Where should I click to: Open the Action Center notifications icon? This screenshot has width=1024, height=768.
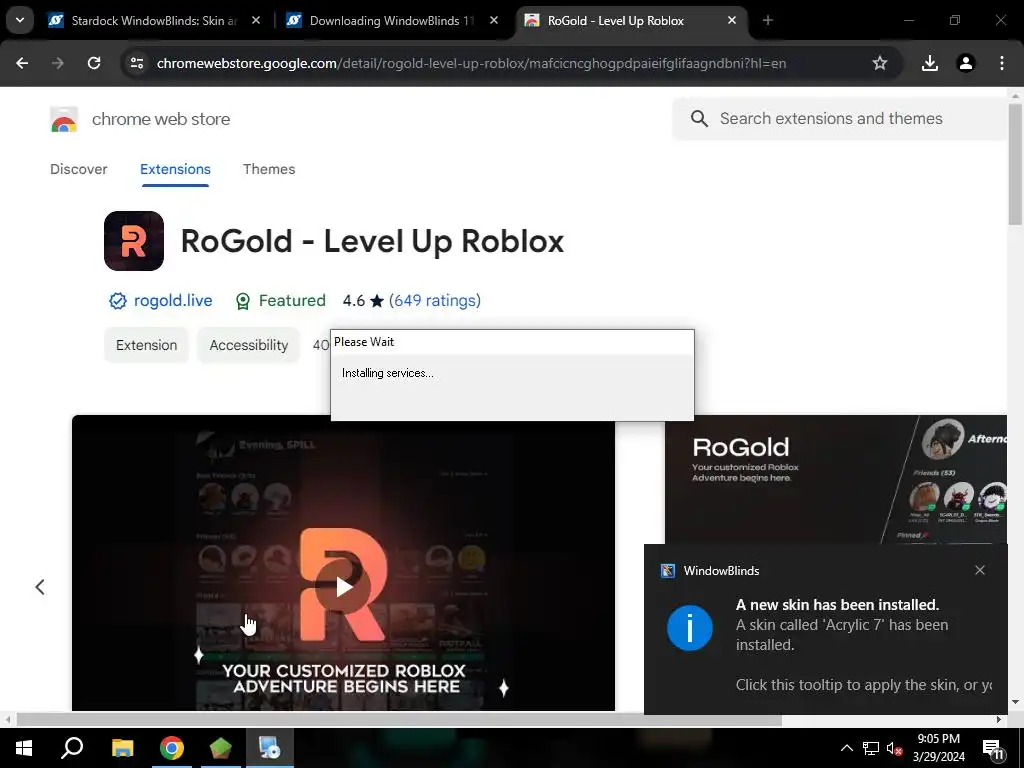993,749
